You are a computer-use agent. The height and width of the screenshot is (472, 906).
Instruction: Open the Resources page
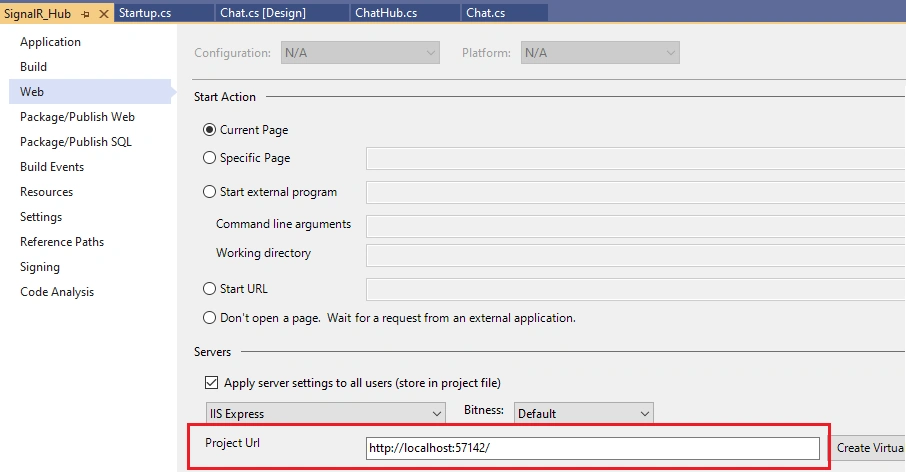(x=46, y=192)
